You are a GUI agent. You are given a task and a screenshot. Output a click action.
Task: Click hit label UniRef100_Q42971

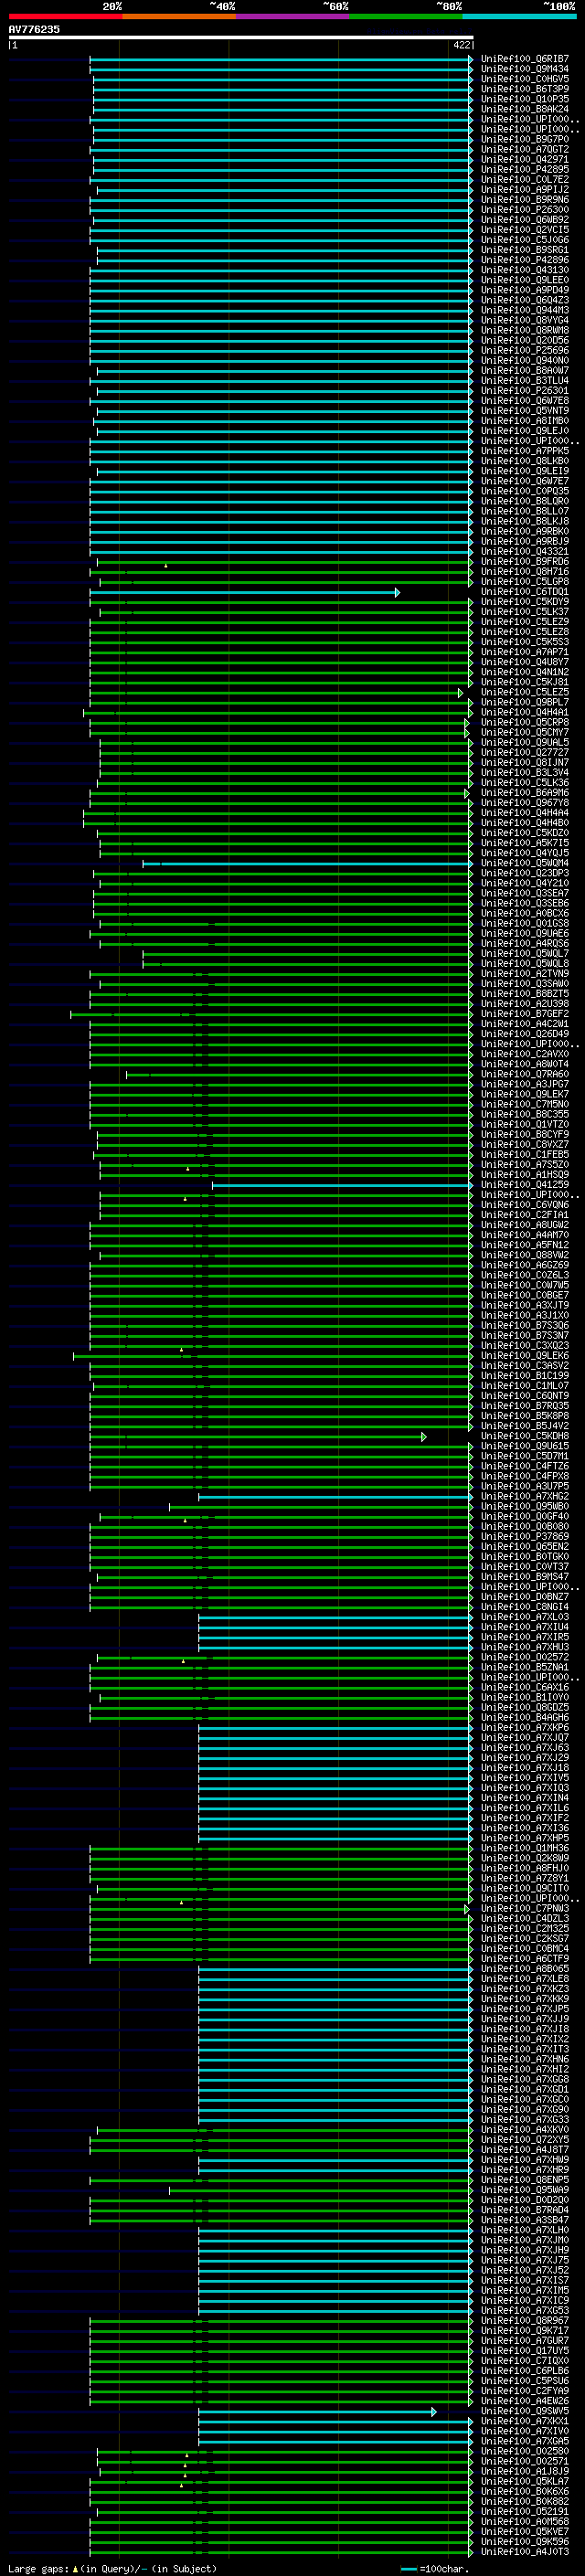(525, 159)
